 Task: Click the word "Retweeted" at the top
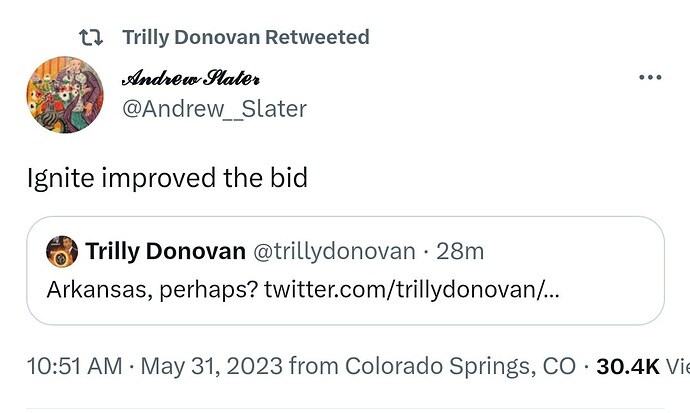316,38
